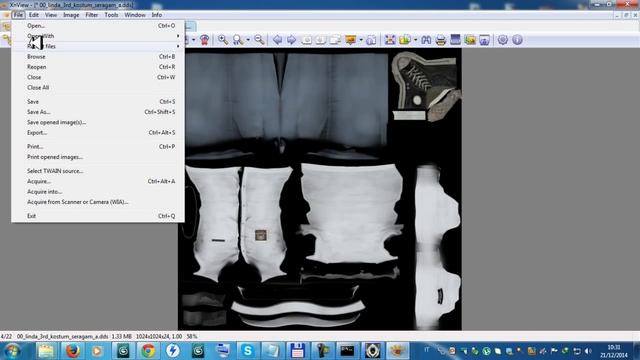Image resolution: width=640 pixels, height=360 pixels.
Task: Click the first page icon after the right arrow
Action: pyautogui.click(x=307, y=40)
